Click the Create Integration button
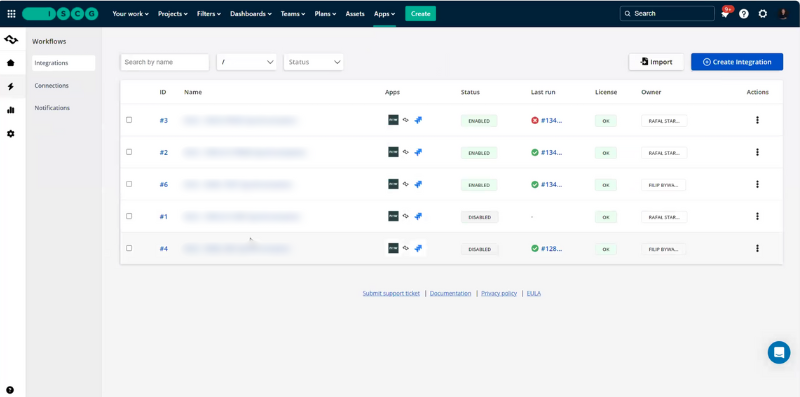 point(737,62)
